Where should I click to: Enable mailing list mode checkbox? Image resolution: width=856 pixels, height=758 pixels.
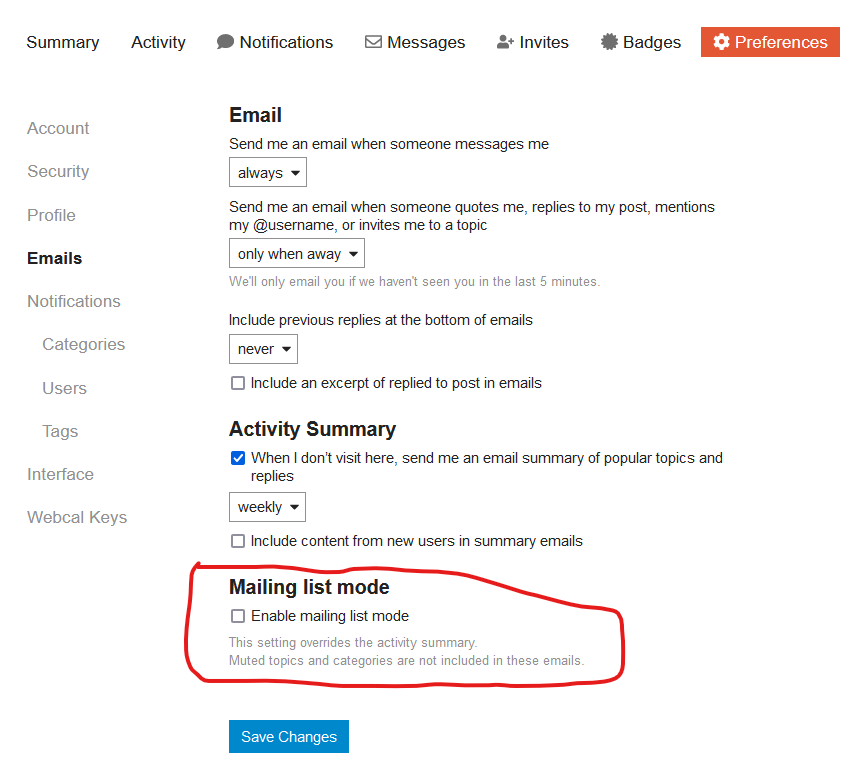[x=238, y=616]
